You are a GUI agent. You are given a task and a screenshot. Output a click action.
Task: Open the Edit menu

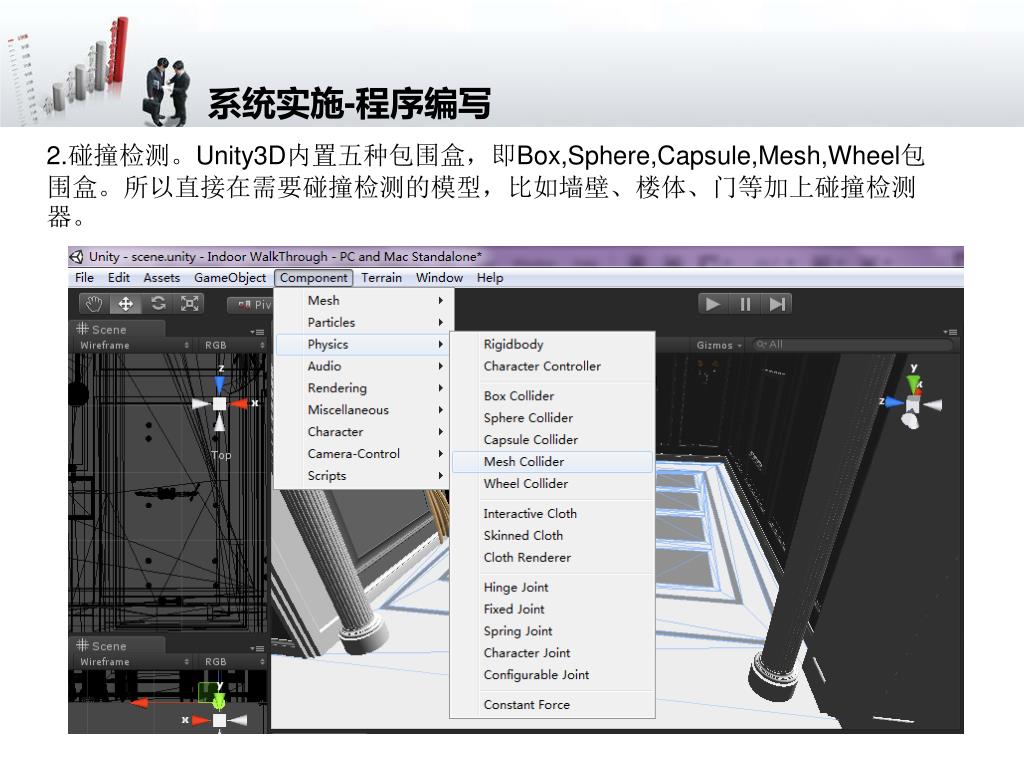pos(119,278)
